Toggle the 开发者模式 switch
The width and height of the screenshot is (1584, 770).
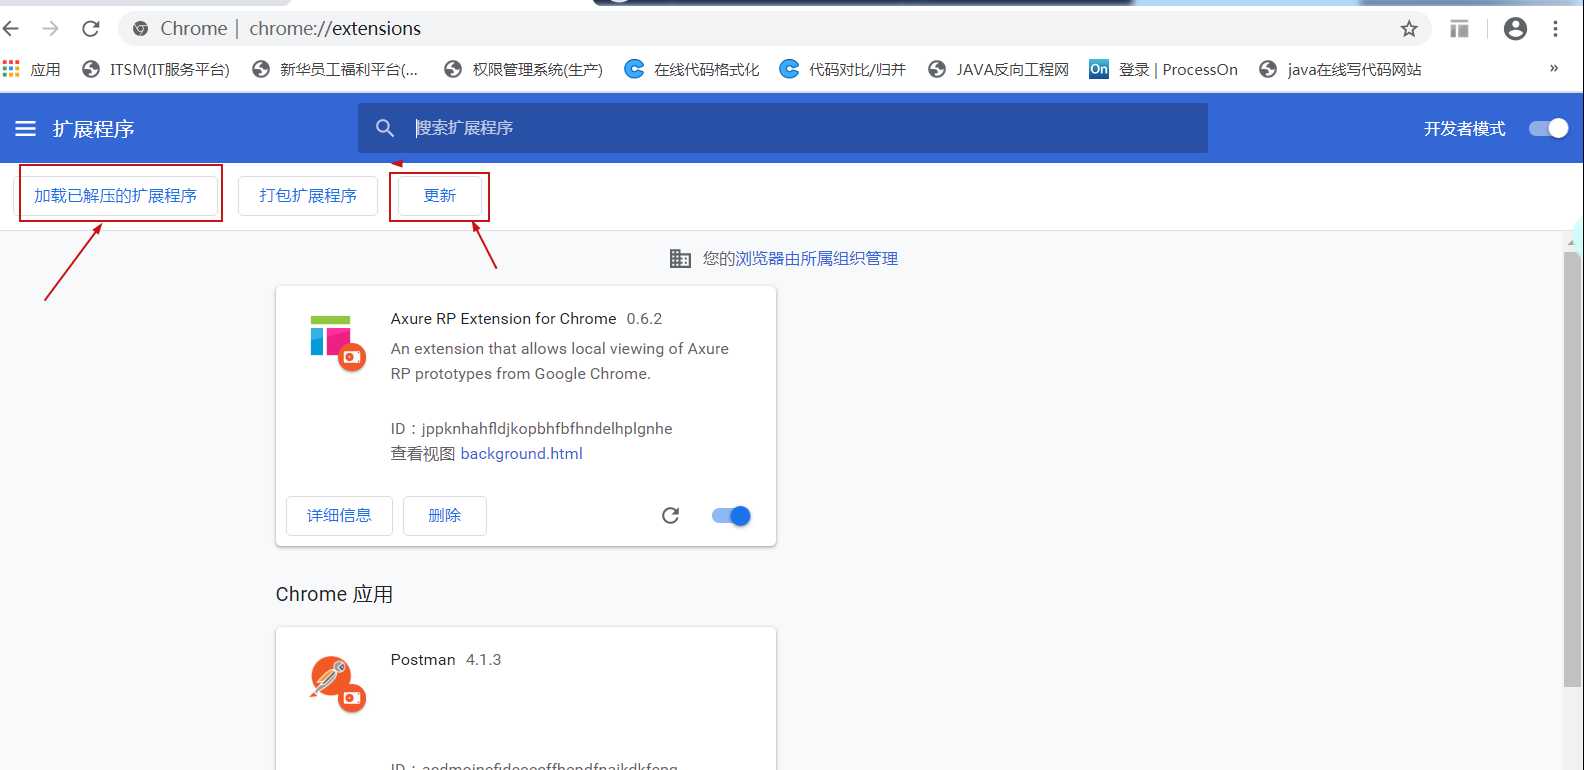pyautogui.click(x=1548, y=128)
